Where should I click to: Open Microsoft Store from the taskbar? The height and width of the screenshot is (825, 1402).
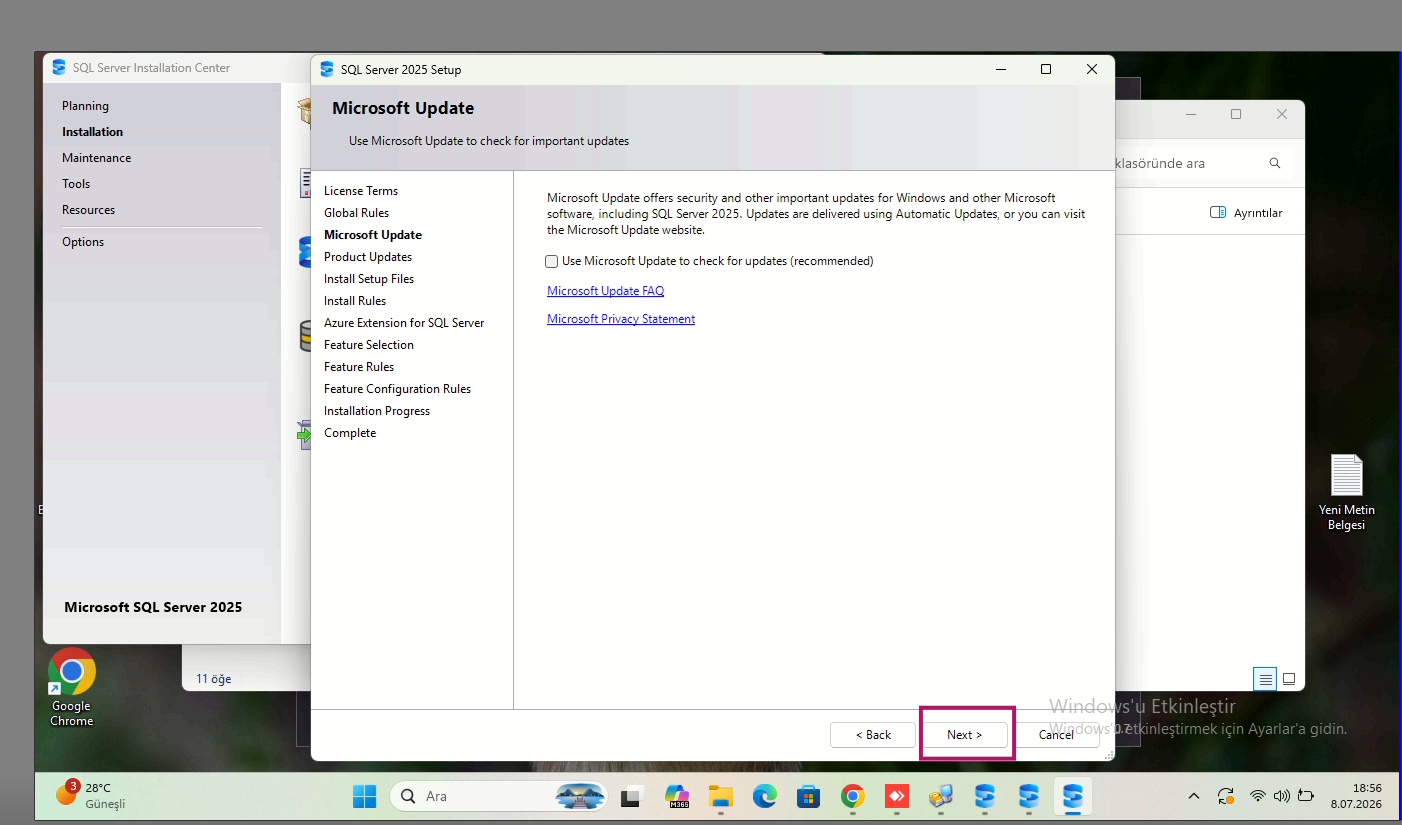click(809, 797)
